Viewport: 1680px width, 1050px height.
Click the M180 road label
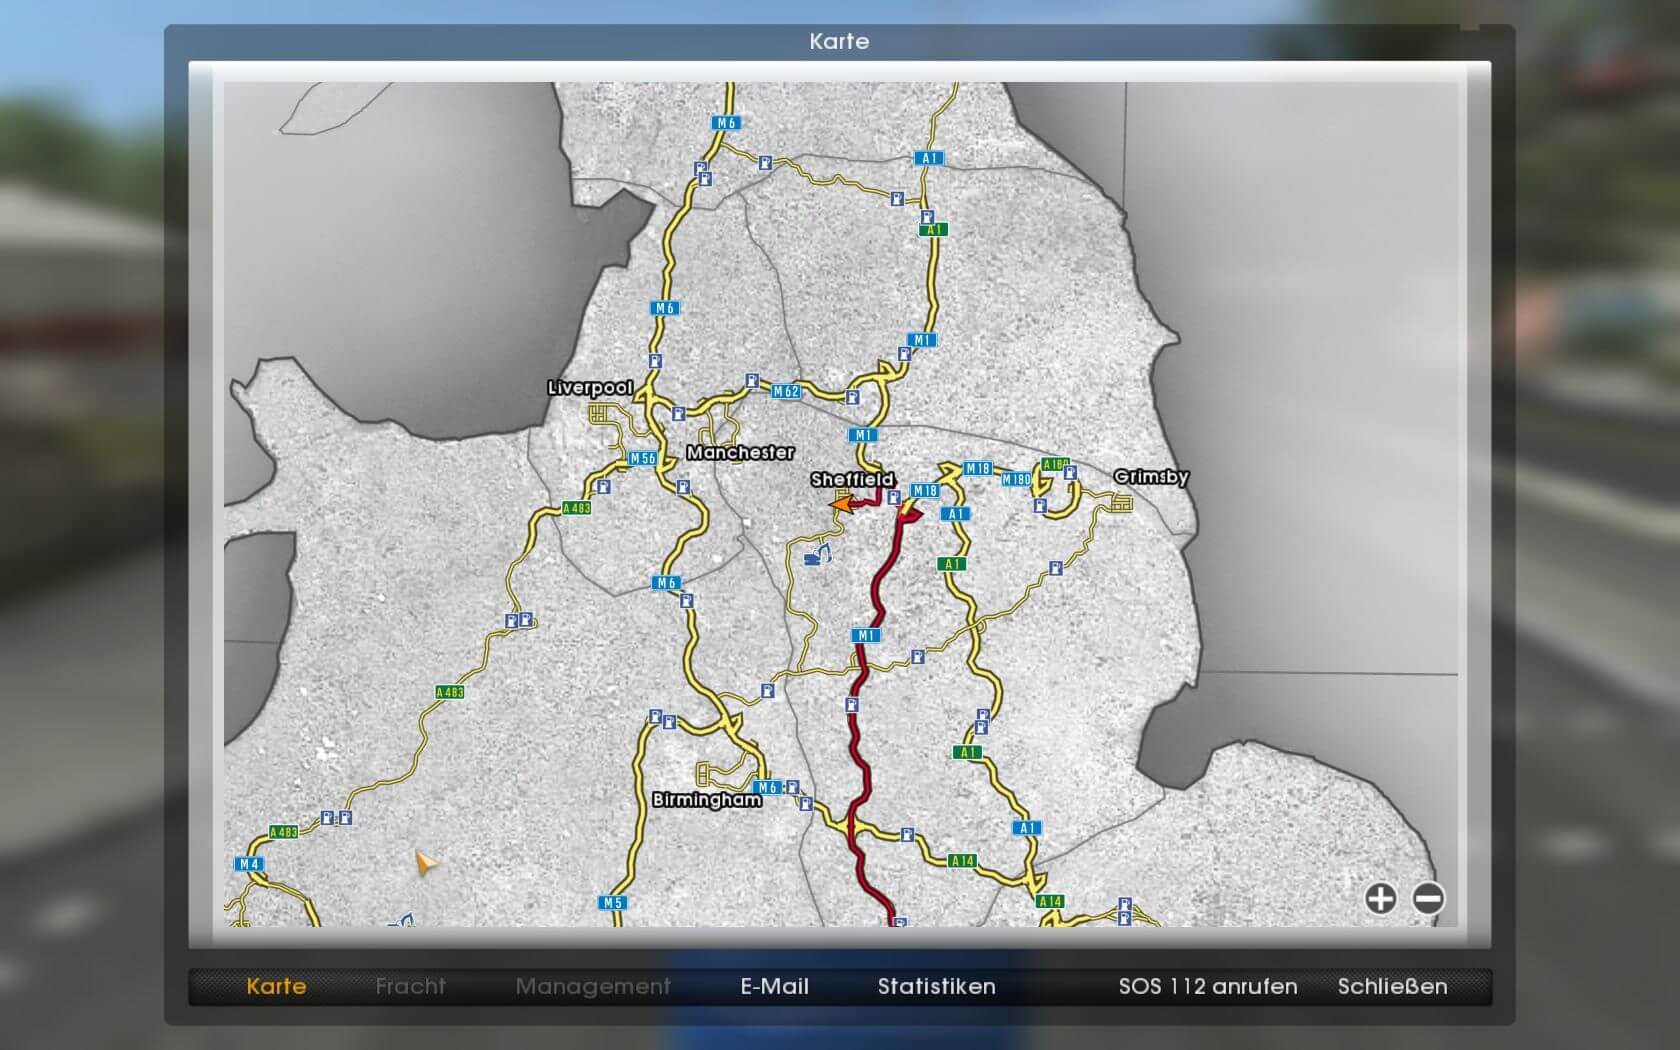click(x=1016, y=480)
